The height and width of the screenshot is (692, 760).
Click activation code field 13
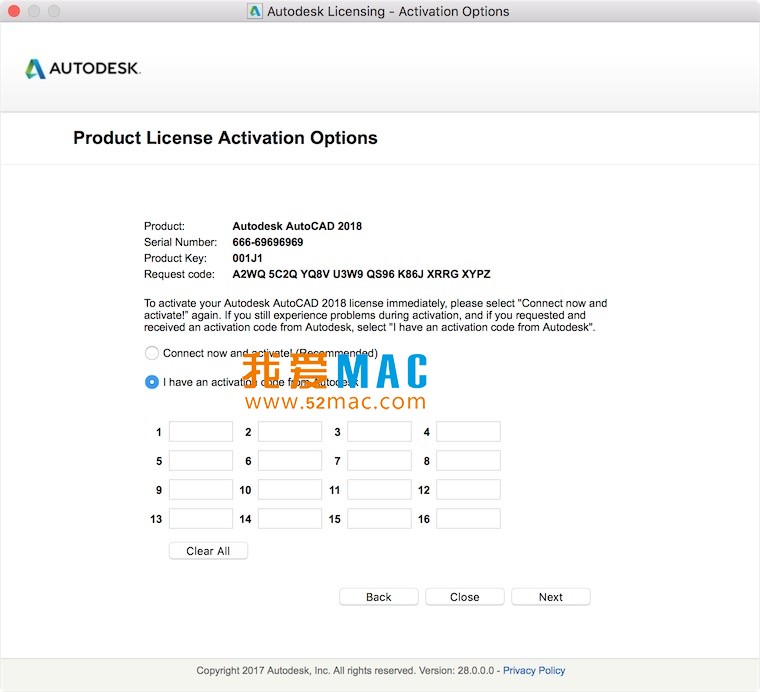point(201,519)
